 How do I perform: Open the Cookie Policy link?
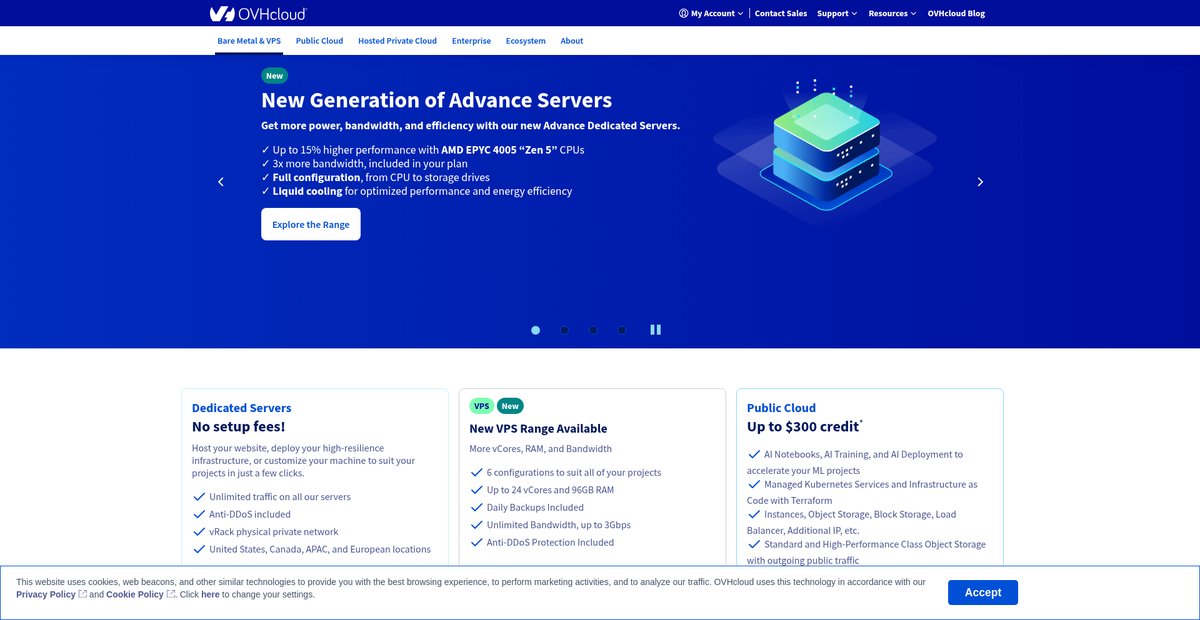pos(135,594)
